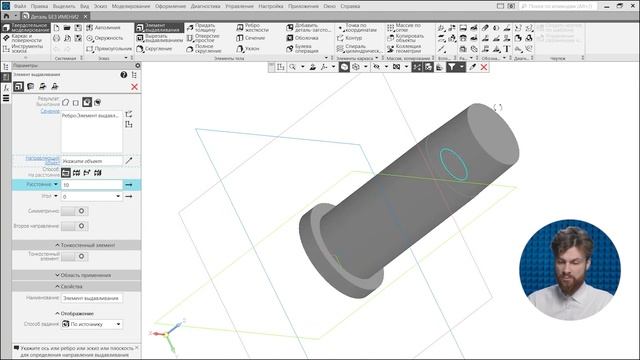640x360 pixels.
Task: Toggle the Второе направление switch
Action: 74,226
